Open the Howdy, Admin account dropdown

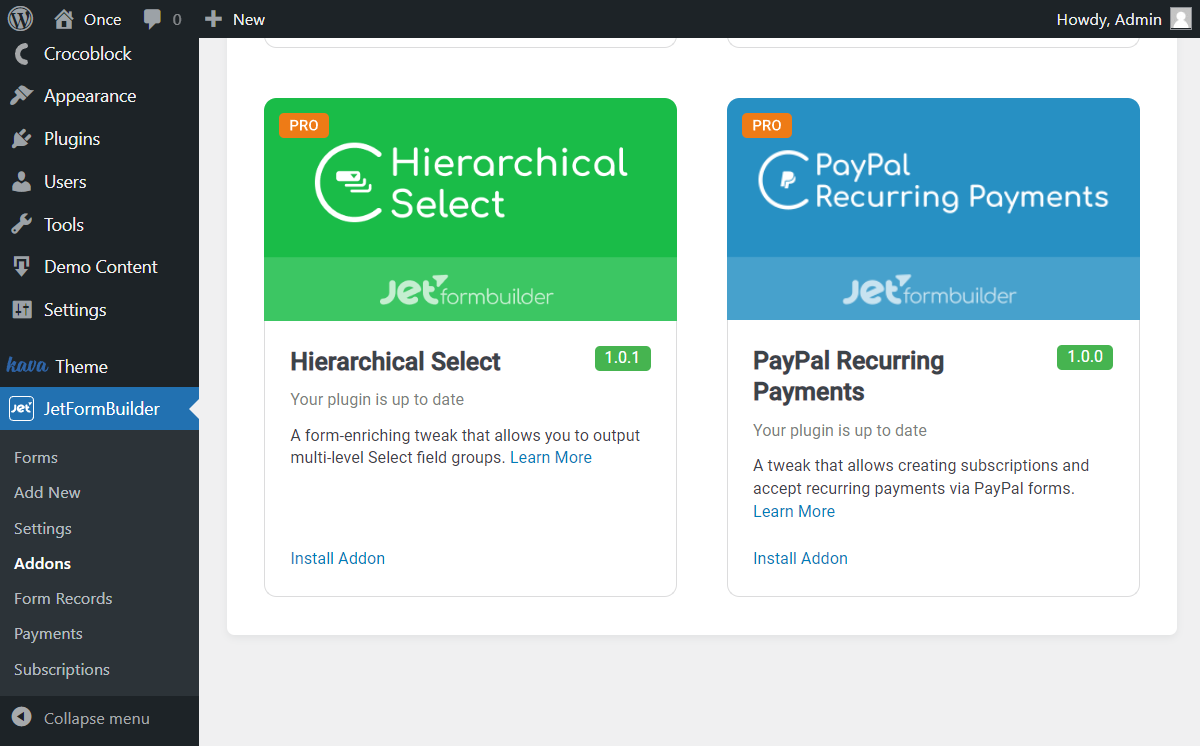[1110, 18]
